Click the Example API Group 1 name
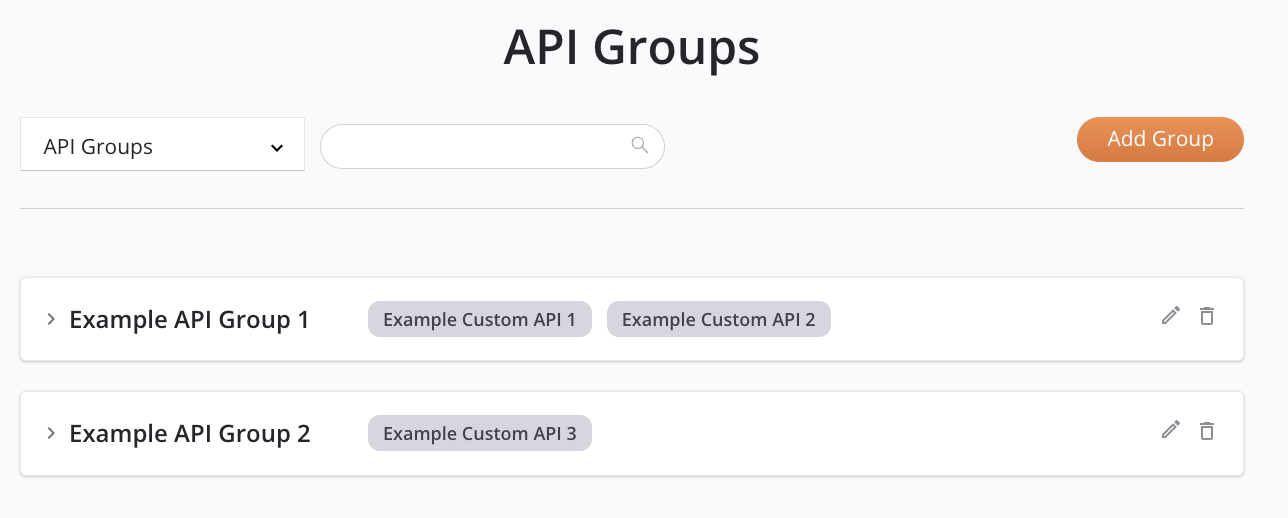Screen dimensions: 1288x518 [189, 320]
